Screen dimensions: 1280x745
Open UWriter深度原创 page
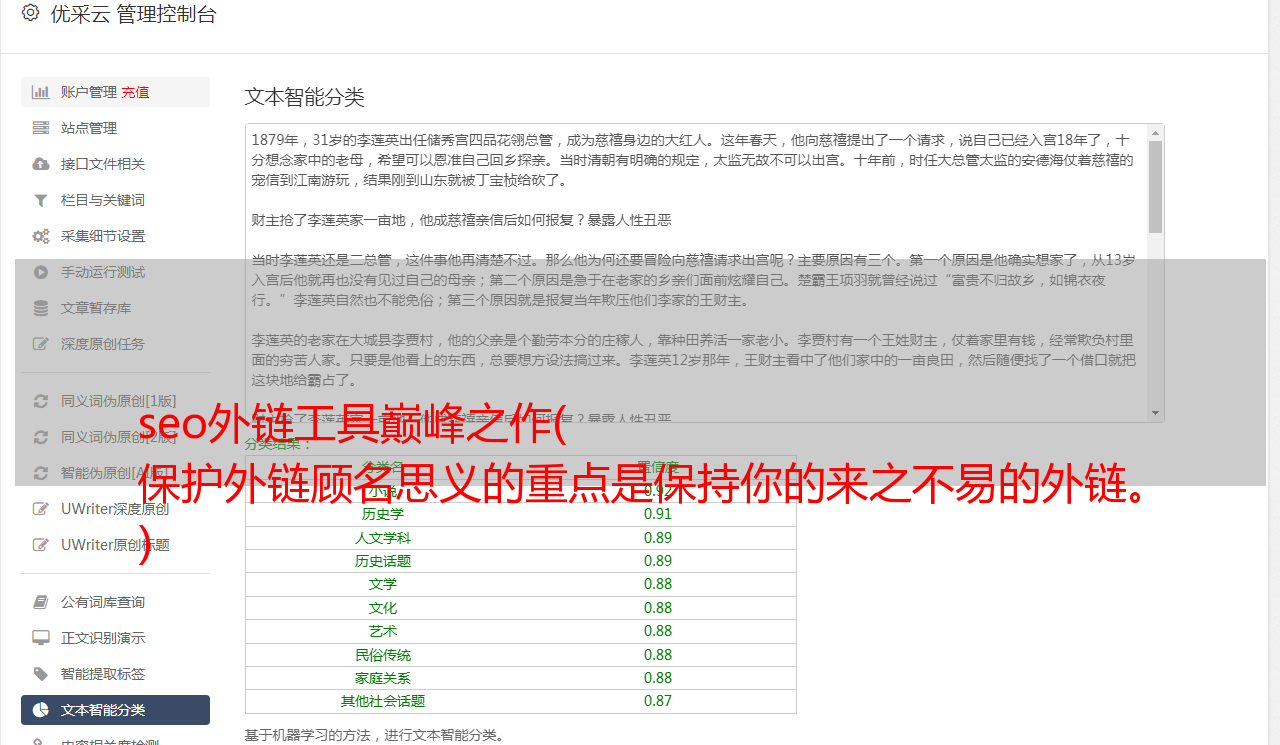pos(115,509)
